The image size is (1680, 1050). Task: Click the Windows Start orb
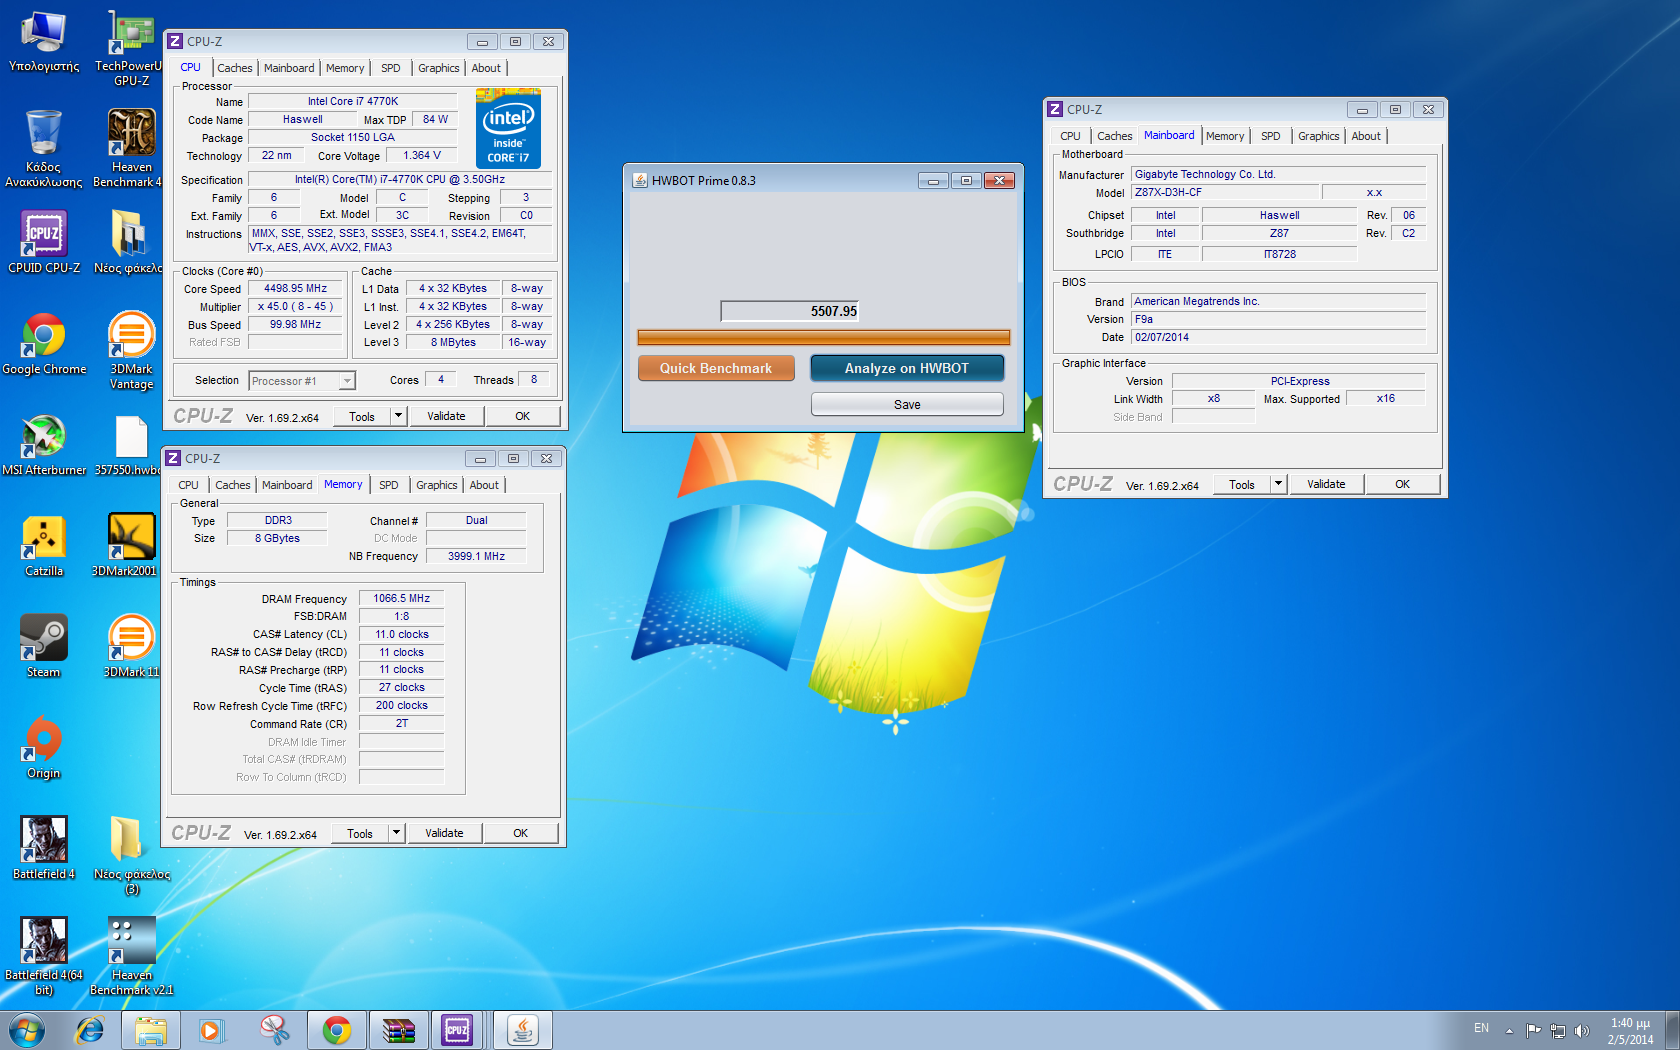click(x=27, y=1030)
